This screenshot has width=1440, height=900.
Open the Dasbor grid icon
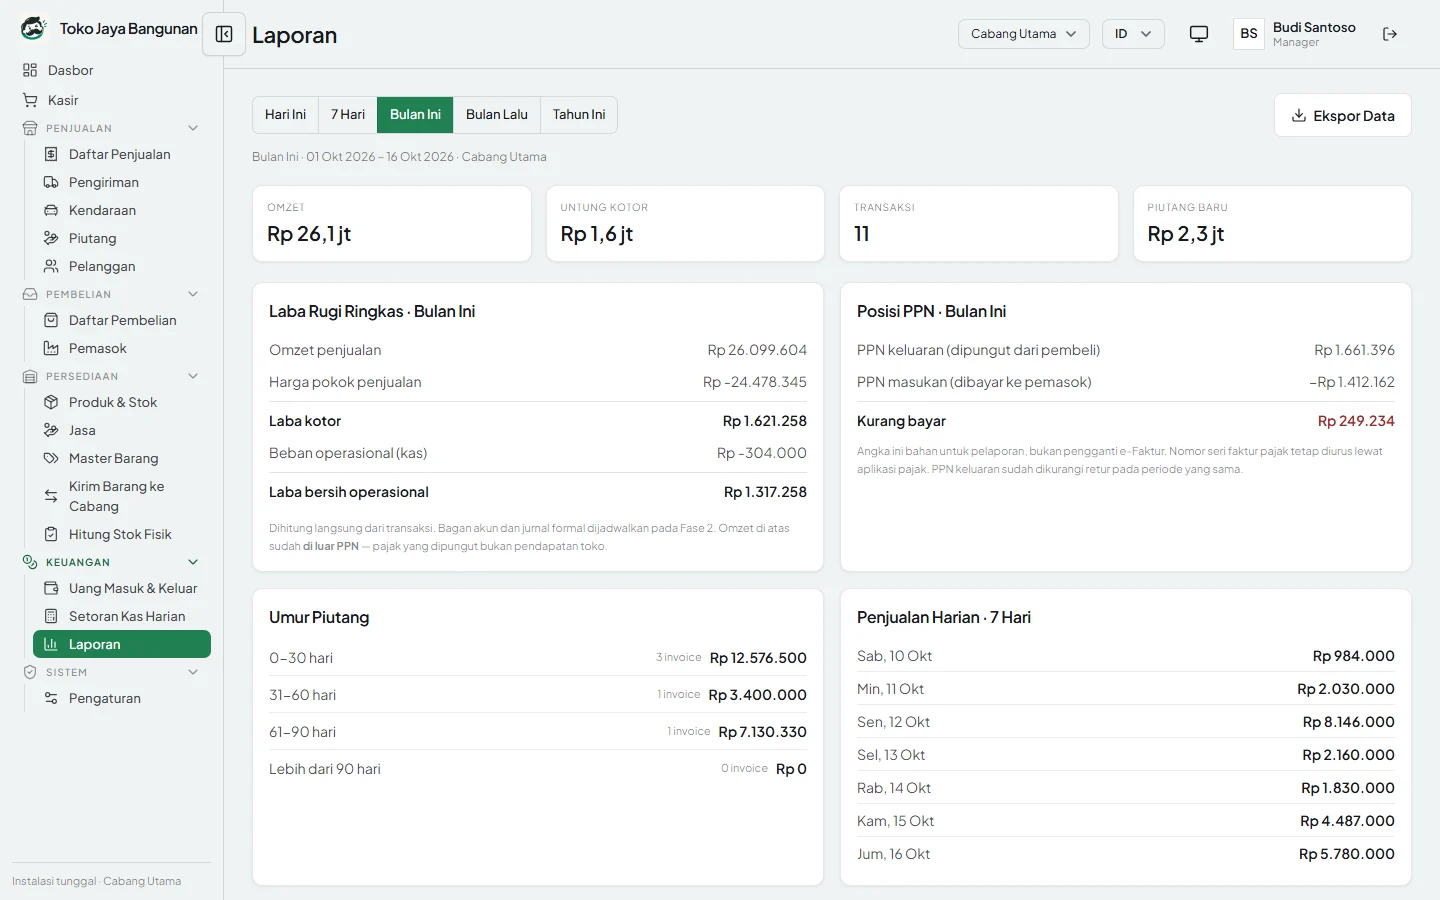tap(30, 70)
